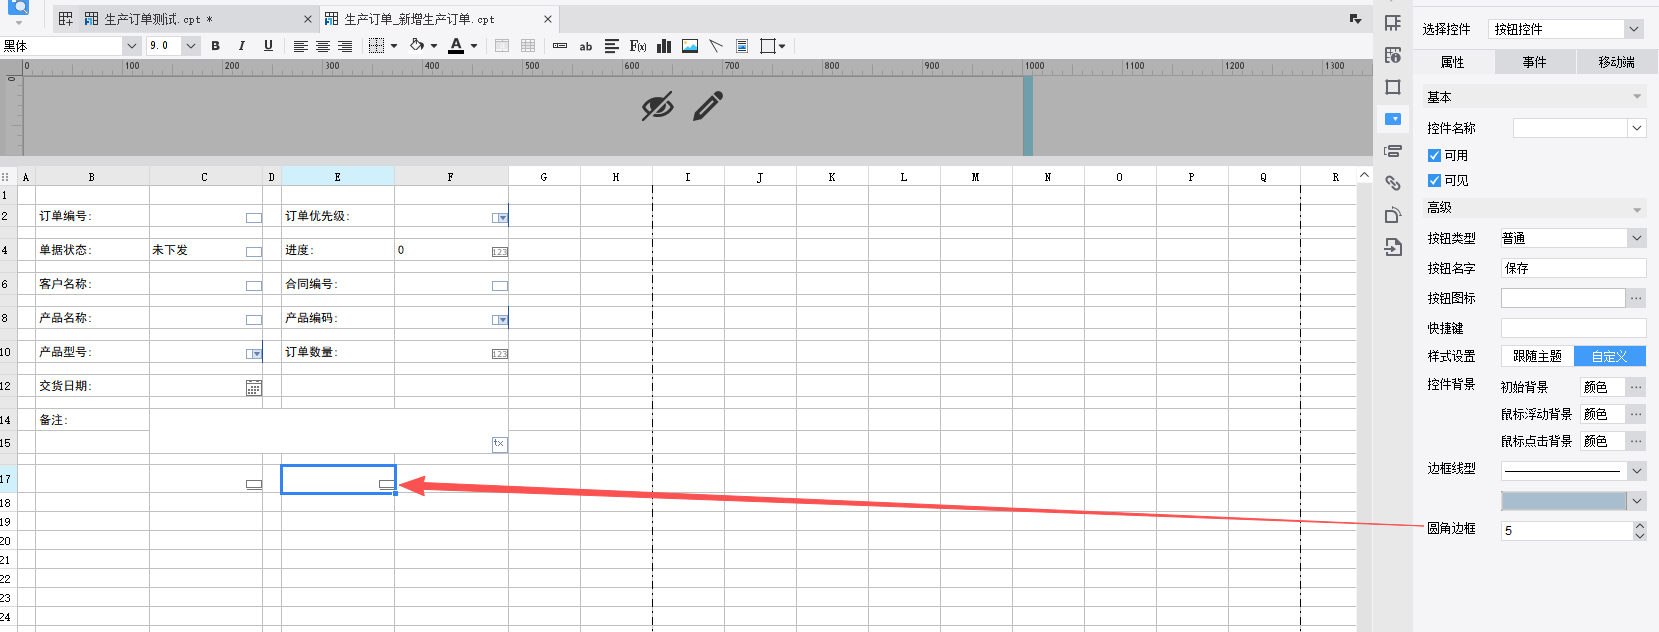
Task: Align cell text left
Action: (300, 46)
